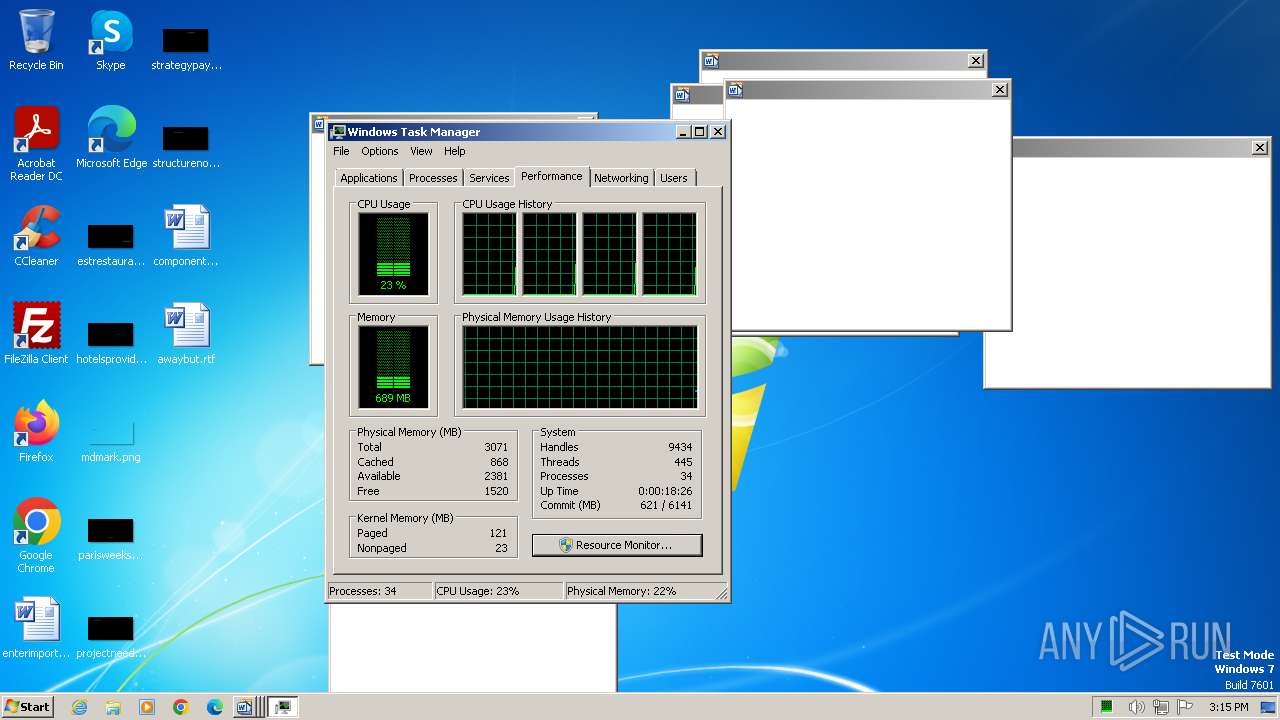Open the Options menu in Task Manager
The width and height of the screenshot is (1280, 720).
click(x=380, y=151)
